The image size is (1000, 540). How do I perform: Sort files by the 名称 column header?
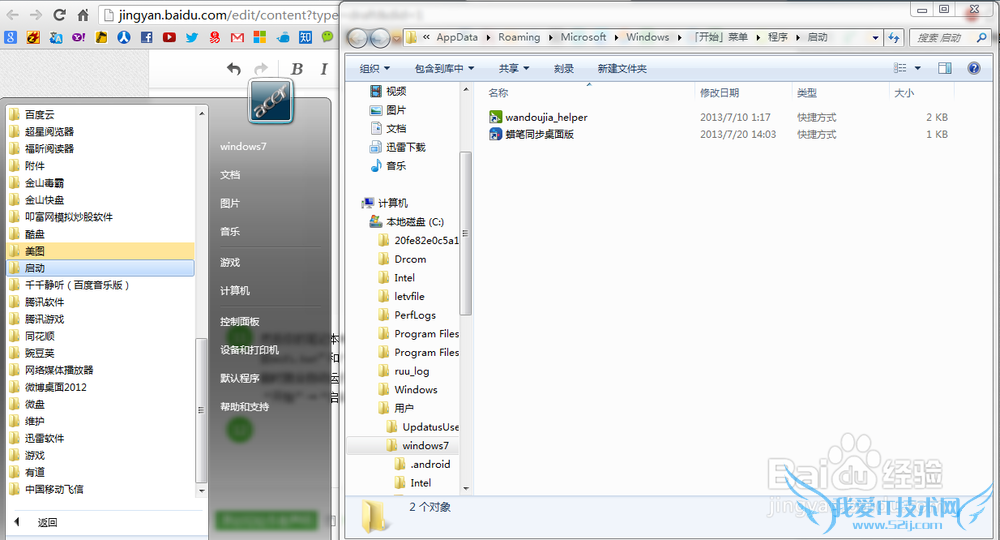(x=498, y=92)
